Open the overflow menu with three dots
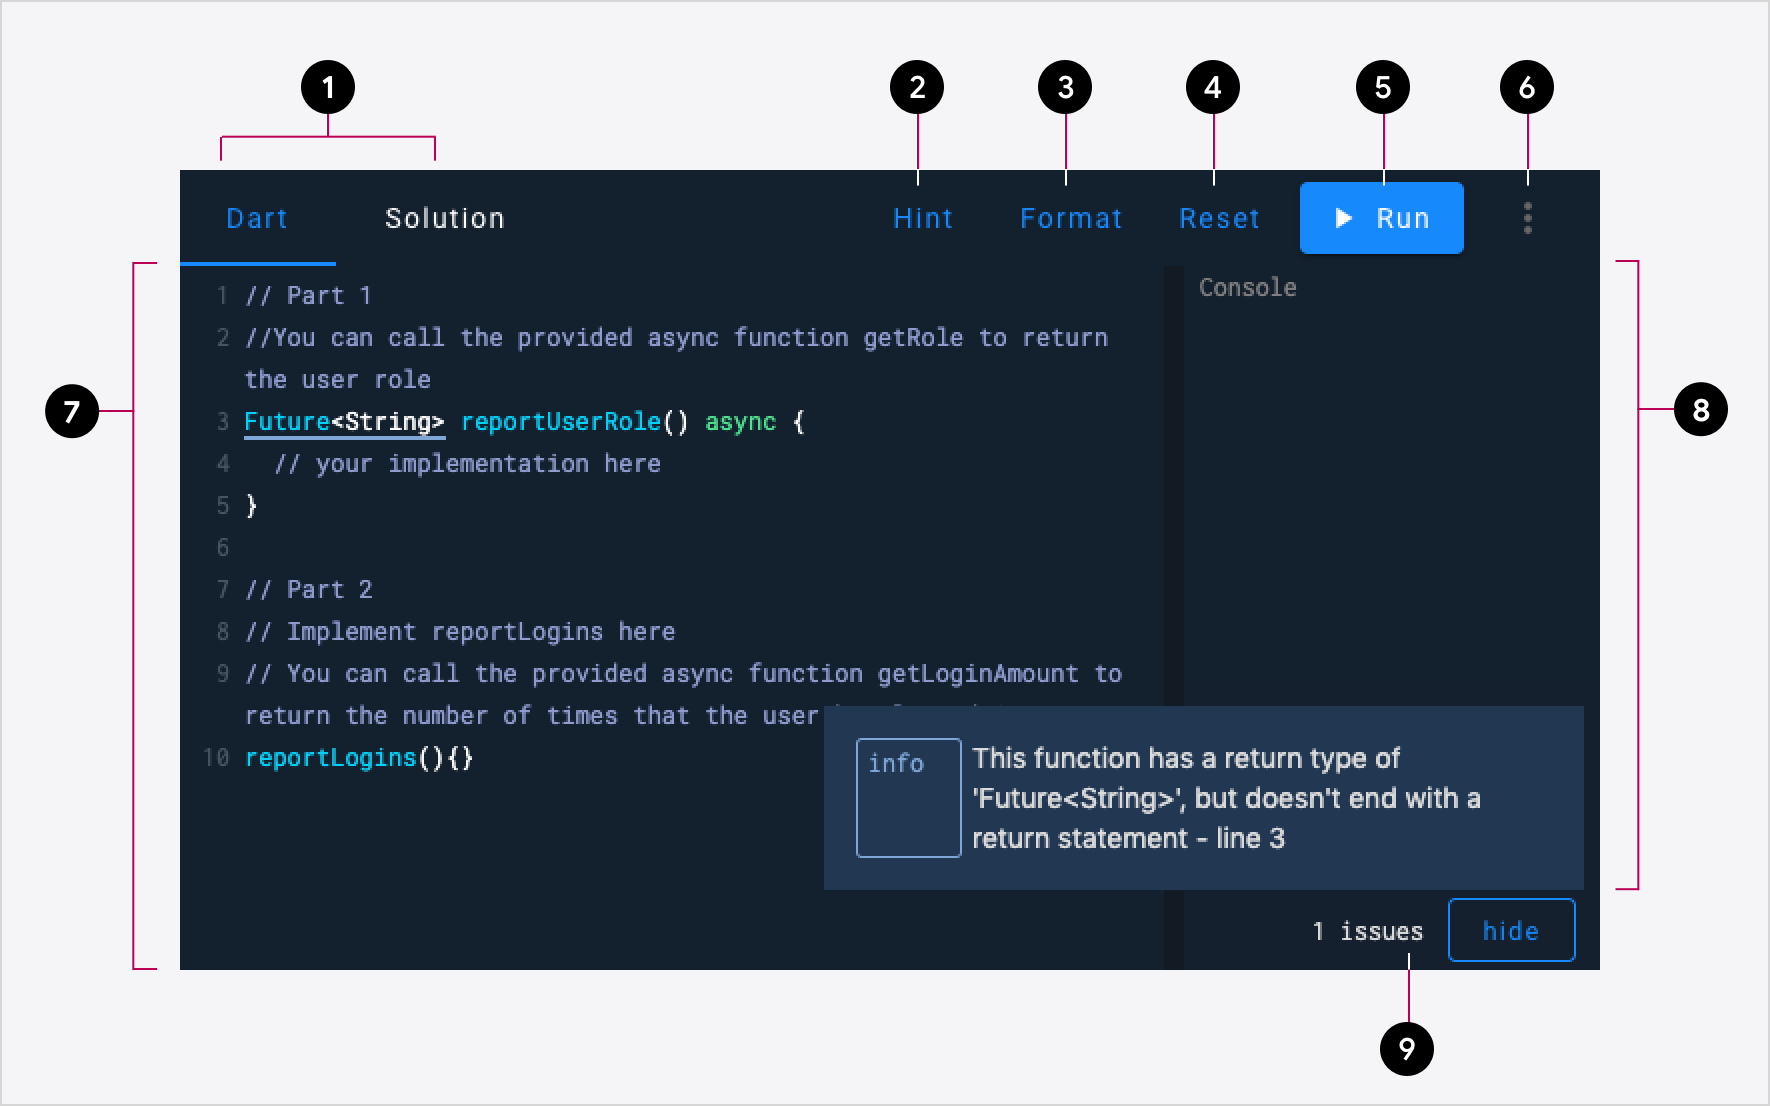The height and width of the screenshot is (1106, 1770). tap(1527, 218)
